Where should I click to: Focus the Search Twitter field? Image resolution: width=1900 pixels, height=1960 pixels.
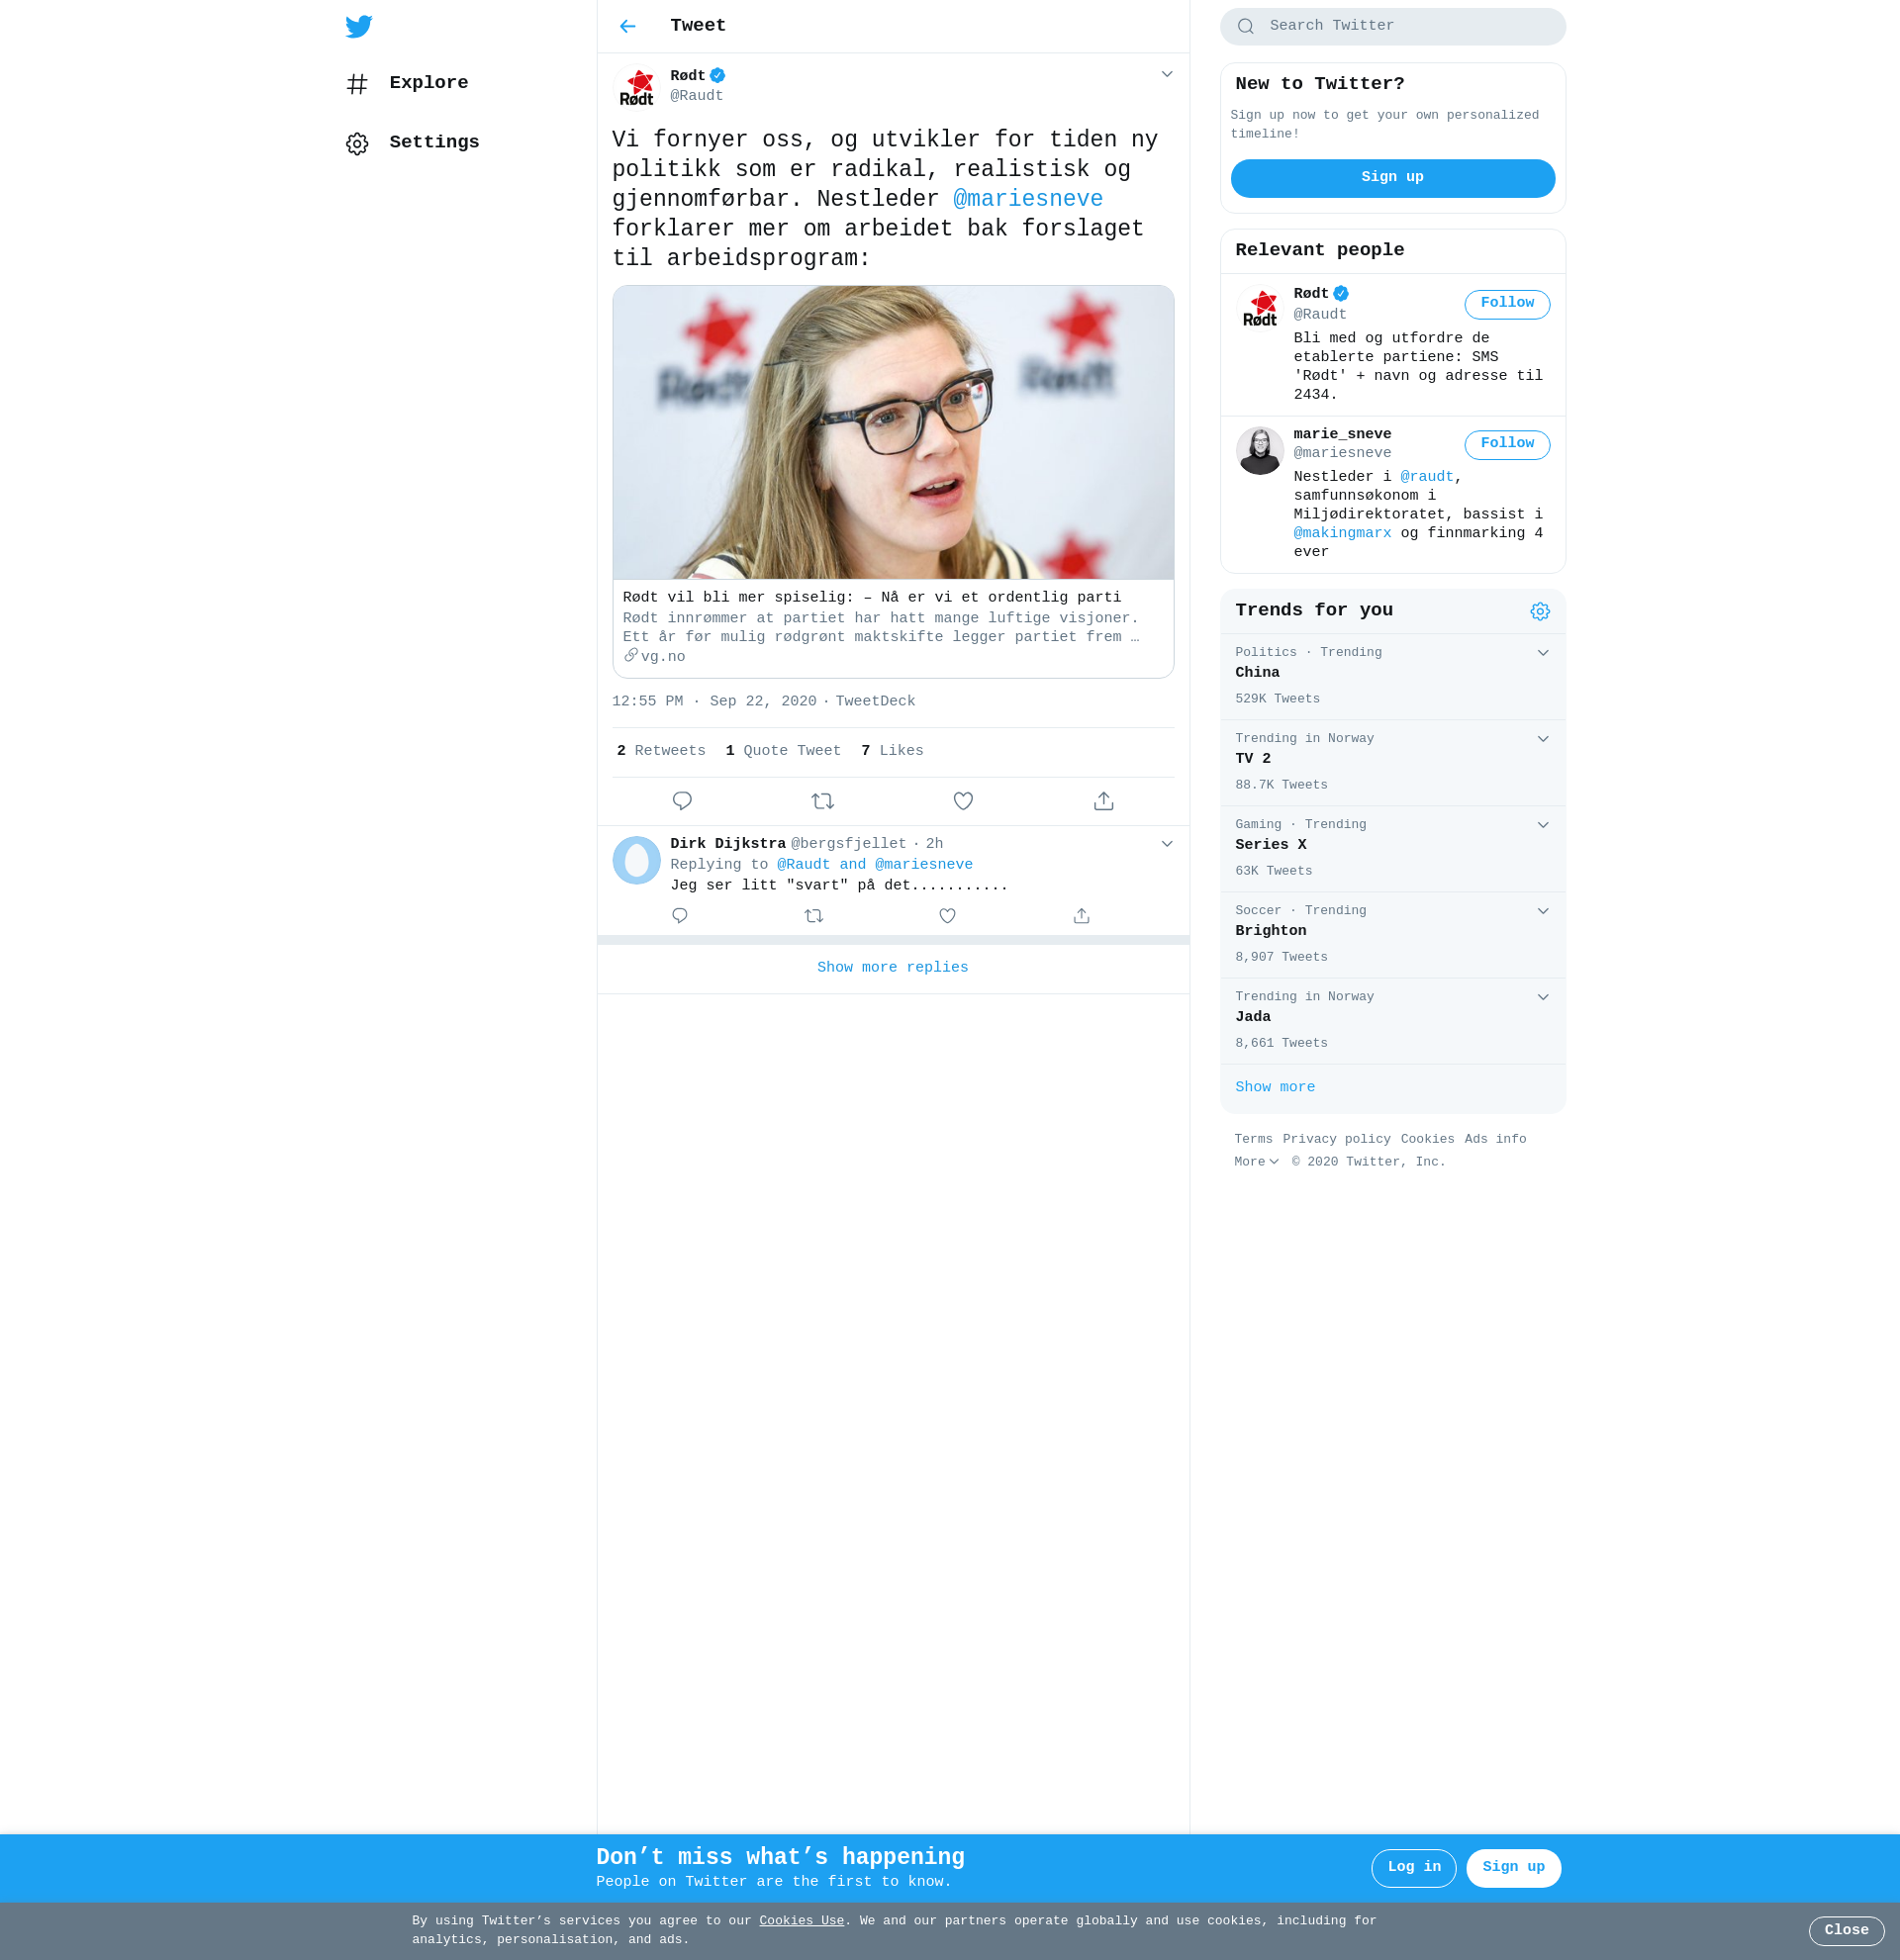point(1393,26)
